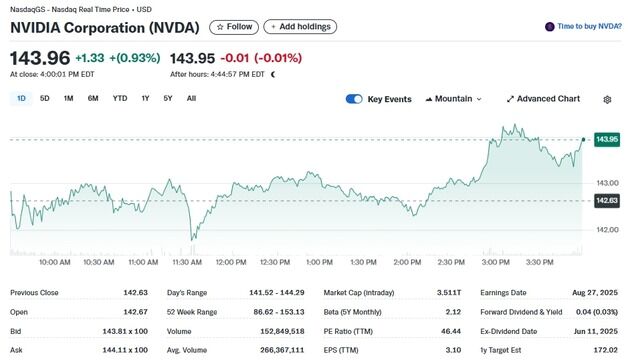Screen dimensions: 628x364
Task: Click the Ask value 144.11 x 100
Action: [x=125, y=350]
